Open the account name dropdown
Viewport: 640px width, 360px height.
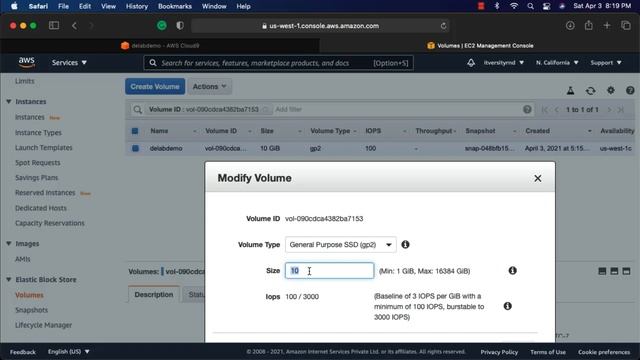pos(503,63)
